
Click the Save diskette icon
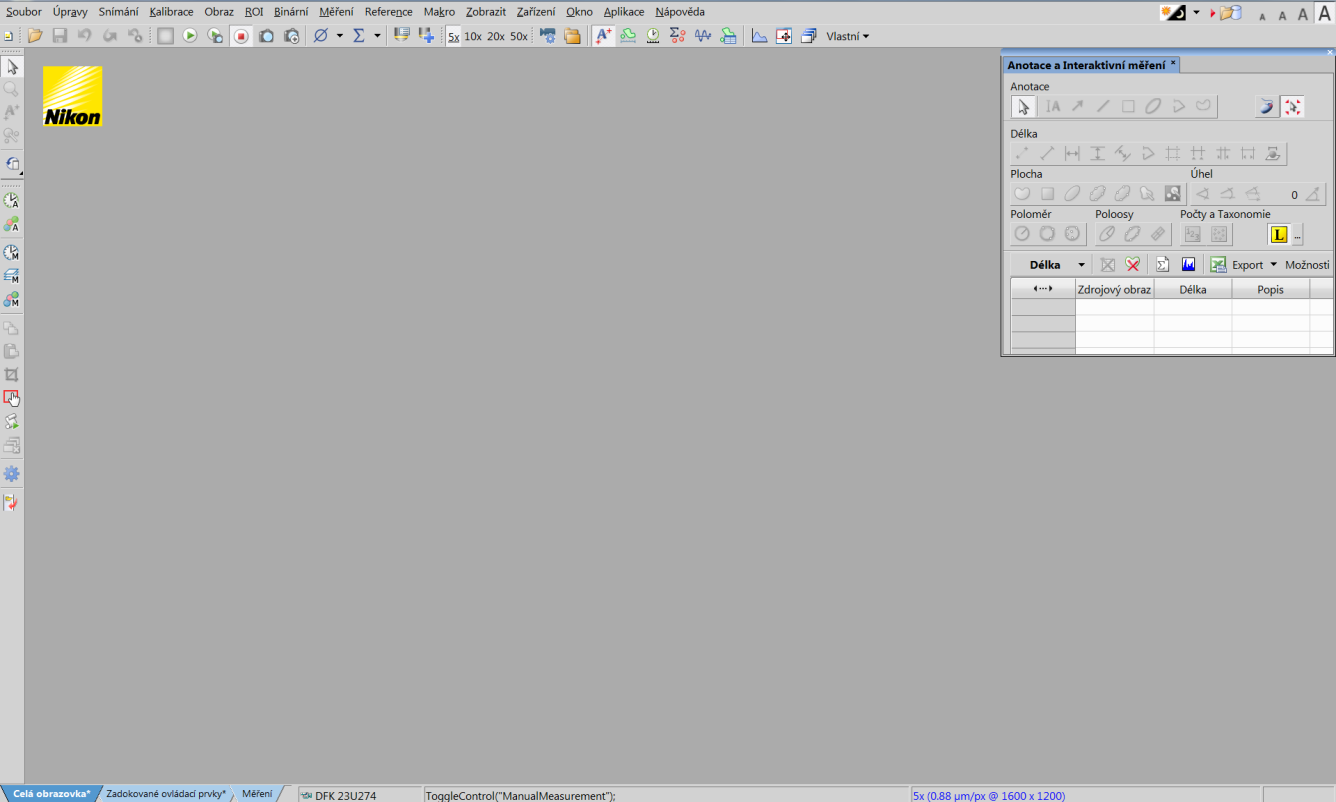pyautogui.click(x=60, y=36)
